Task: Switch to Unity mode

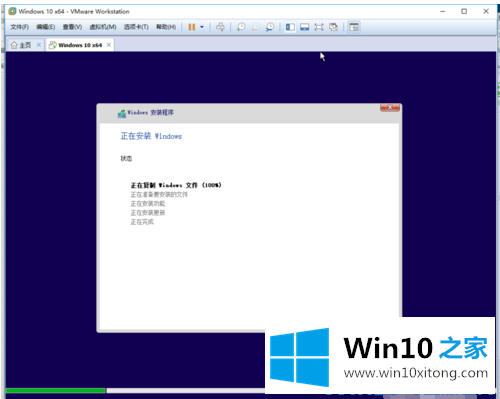Action: coord(333,27)
